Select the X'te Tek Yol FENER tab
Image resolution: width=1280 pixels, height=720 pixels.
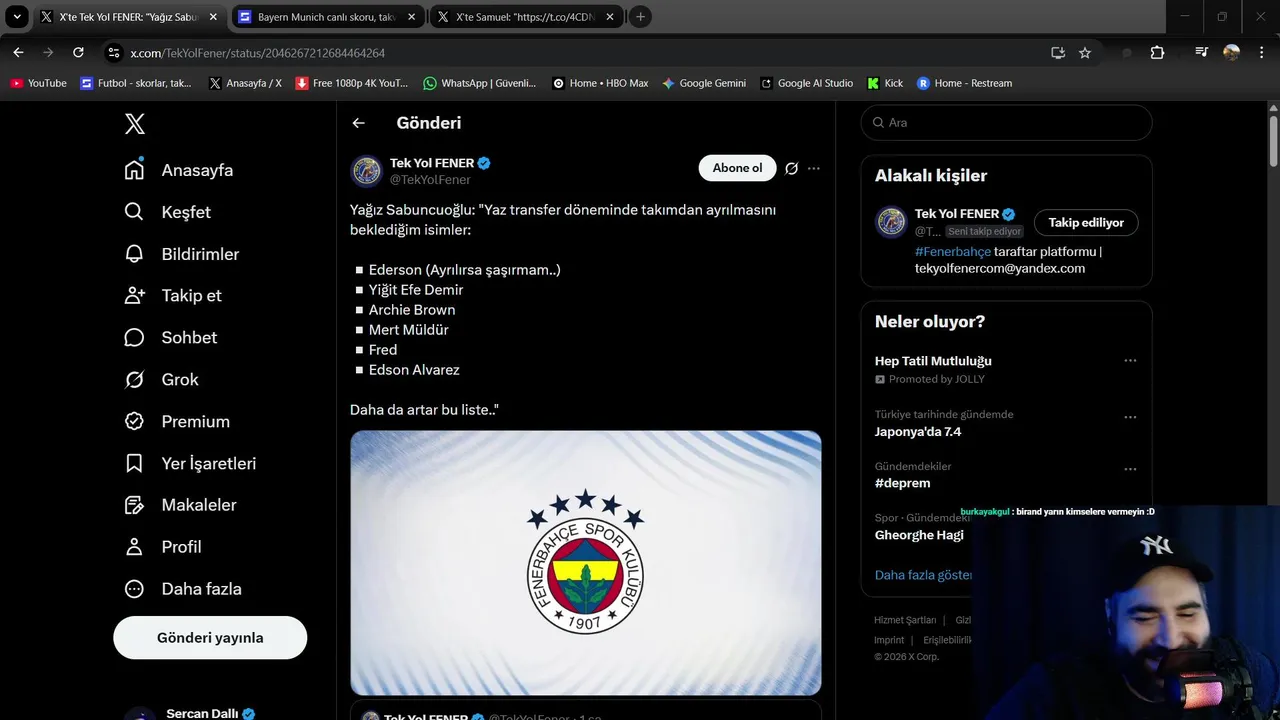click(130, 17)
